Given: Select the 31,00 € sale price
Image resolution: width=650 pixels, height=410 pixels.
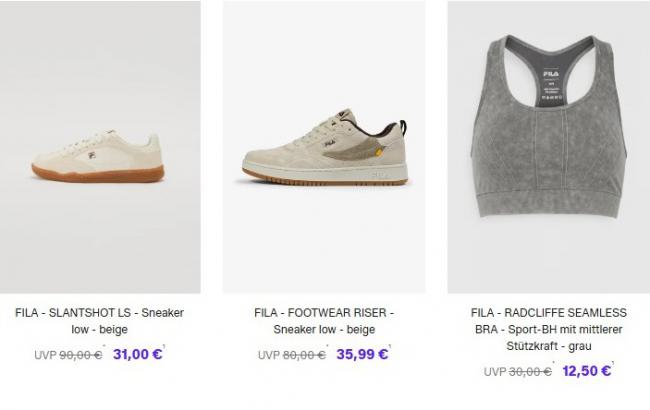Looking at the screenshot, I should (137, 354).
